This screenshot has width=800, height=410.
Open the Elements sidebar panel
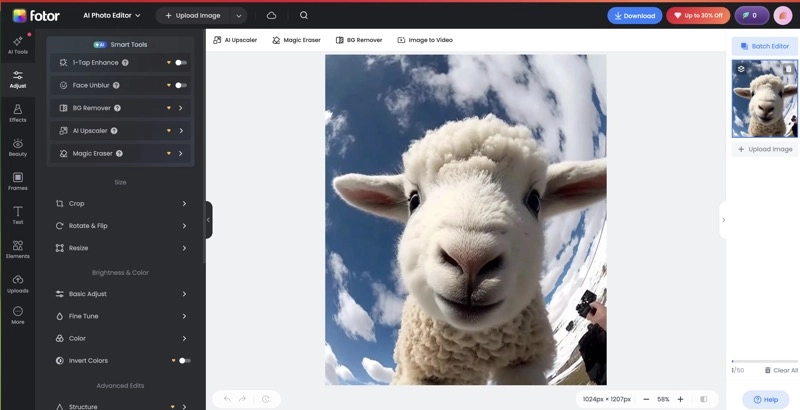pos(17,249)
